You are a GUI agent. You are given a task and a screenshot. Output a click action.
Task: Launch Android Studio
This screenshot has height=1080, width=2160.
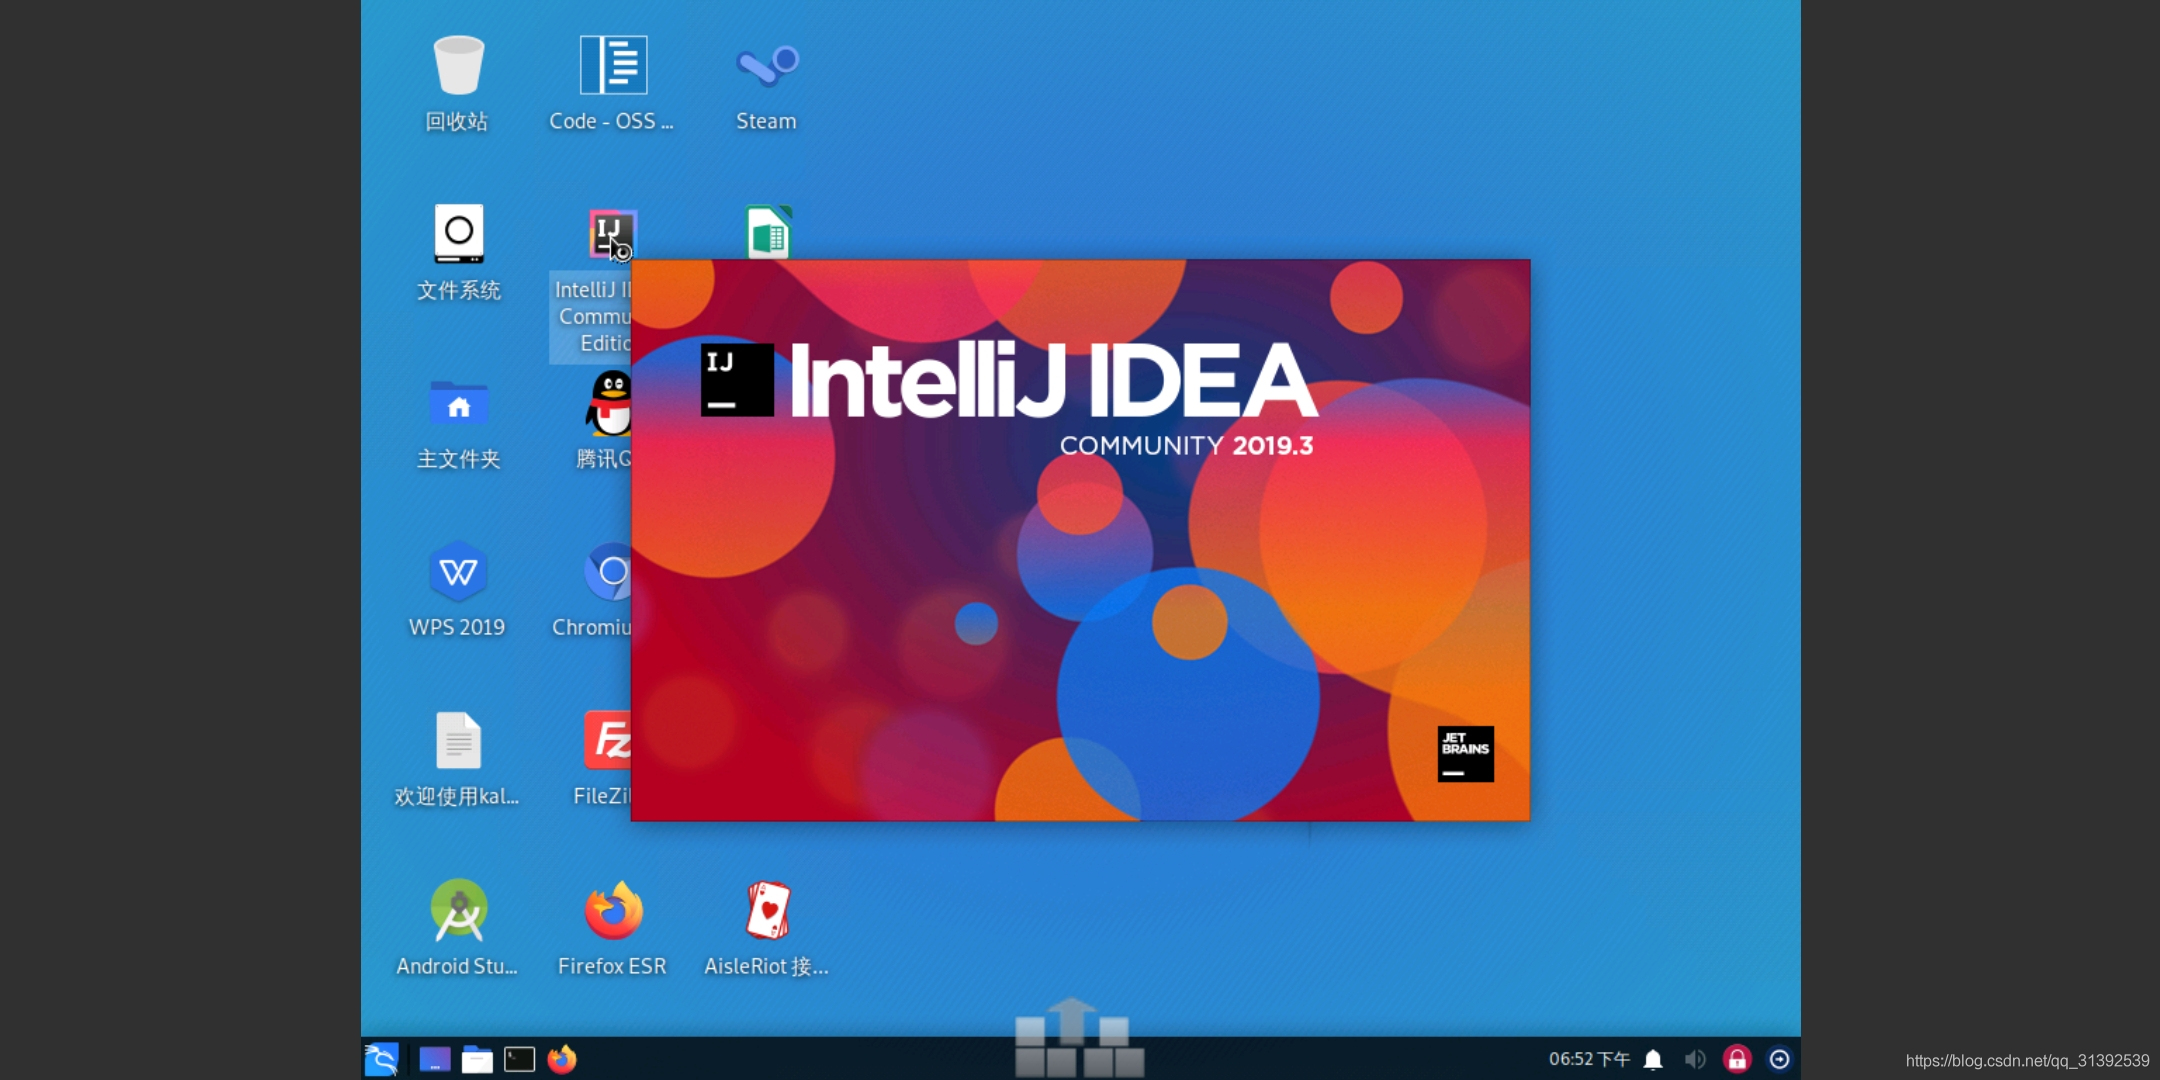(458, 911)
